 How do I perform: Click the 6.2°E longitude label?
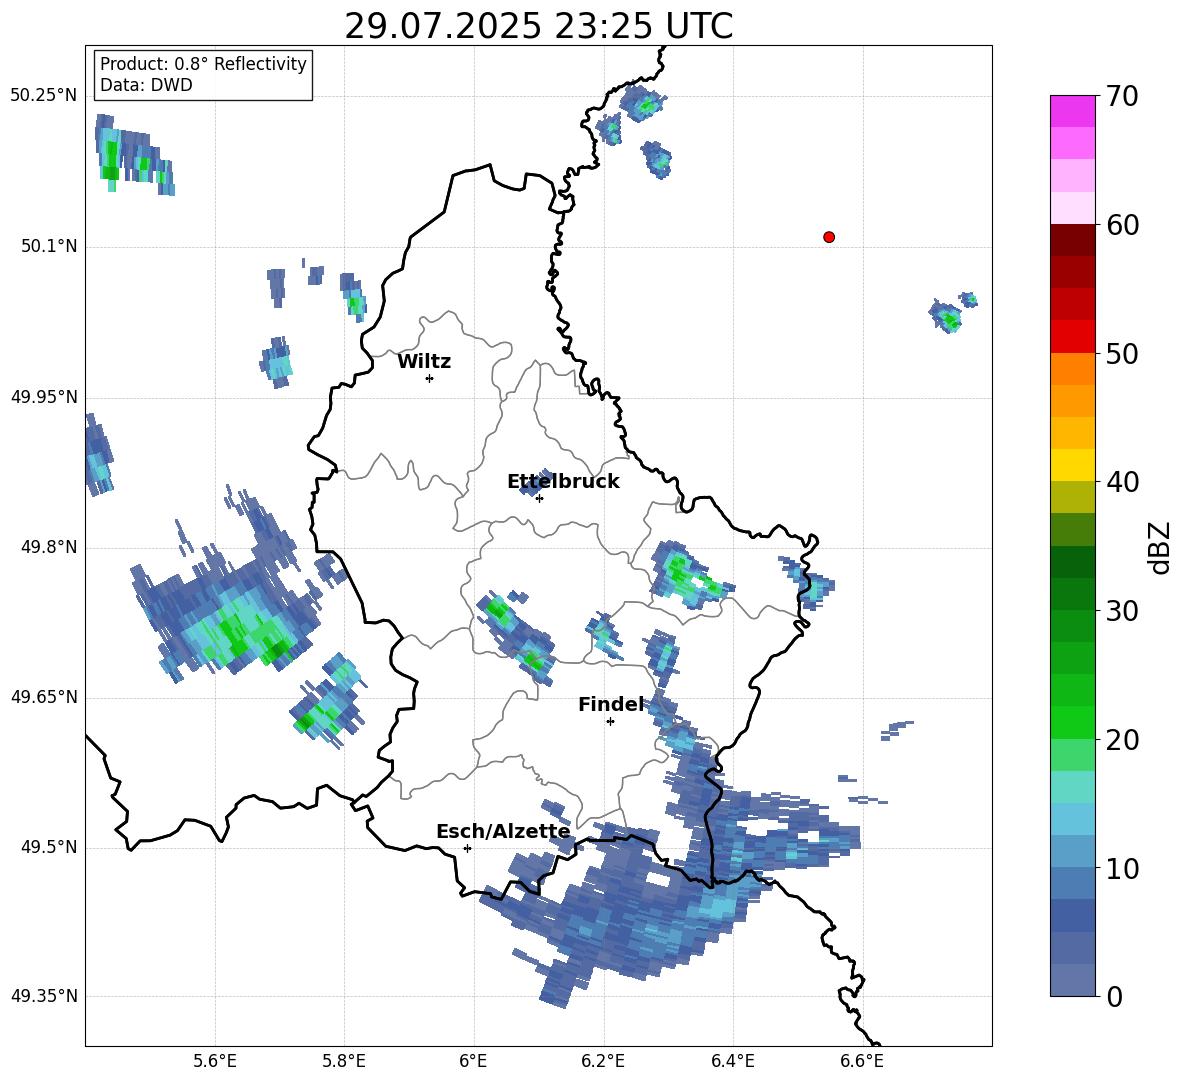coord(603,1061)
